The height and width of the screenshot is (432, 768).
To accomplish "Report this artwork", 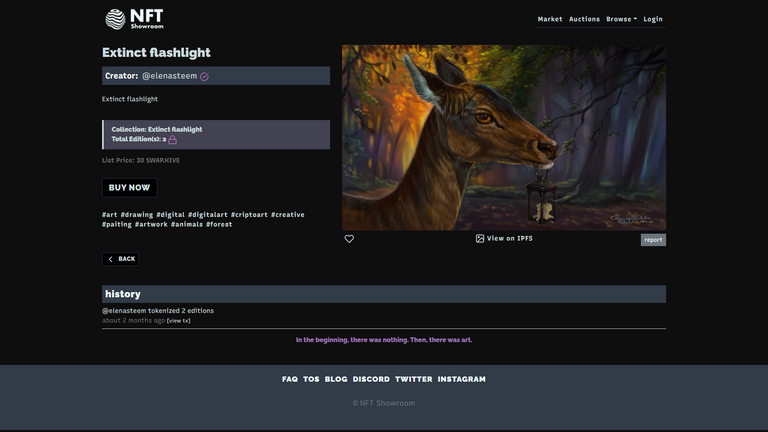I will coord(653,240).
